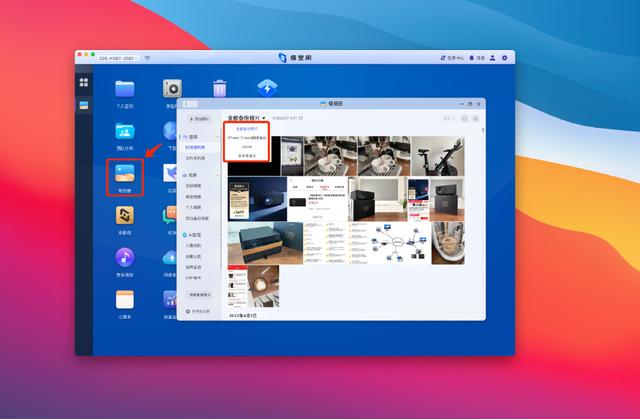The height and width of the screenshot is (419, 640).
Task: Select the album icon in the dark sidebar
Action: [x=84, y=105]
